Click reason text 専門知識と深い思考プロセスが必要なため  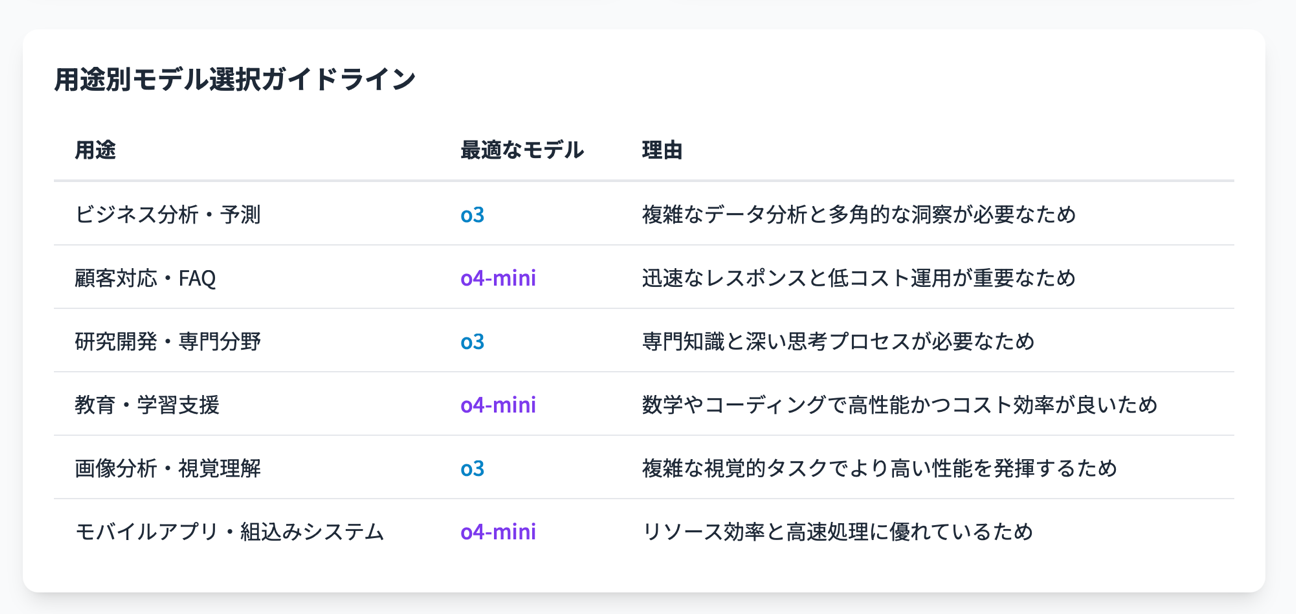pyautogui.click(x=838, y=341)
